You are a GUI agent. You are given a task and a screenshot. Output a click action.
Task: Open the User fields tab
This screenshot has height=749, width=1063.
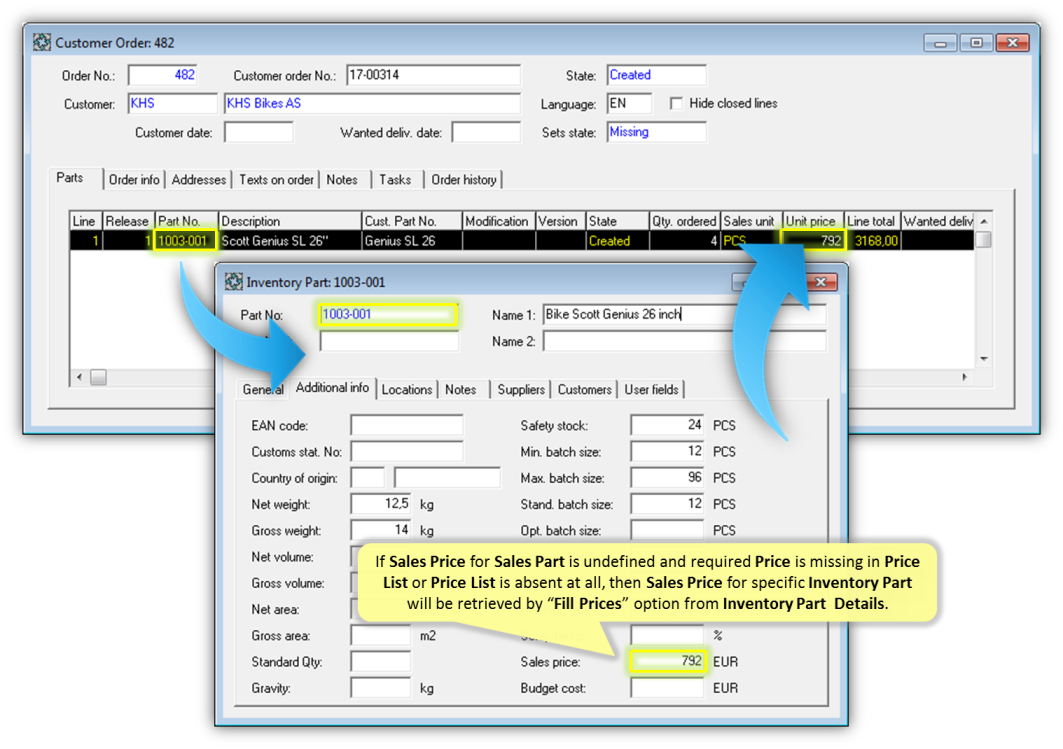point(651,390)
